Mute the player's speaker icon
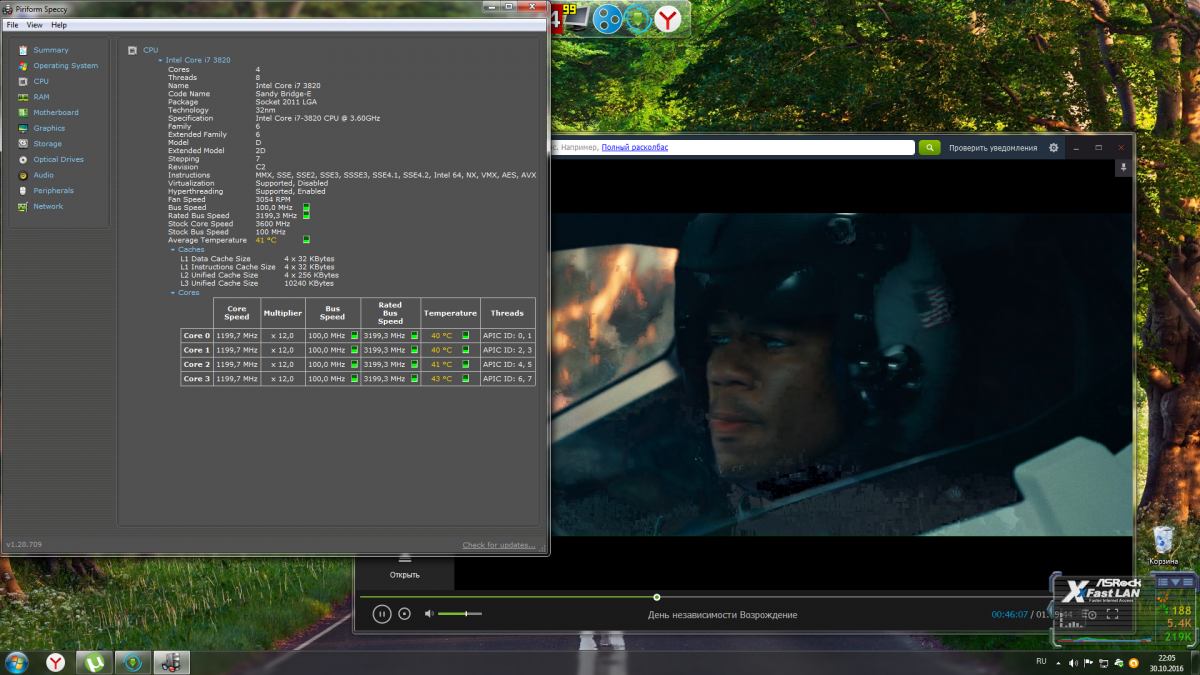1200x675 pixels. pos(429,614)
